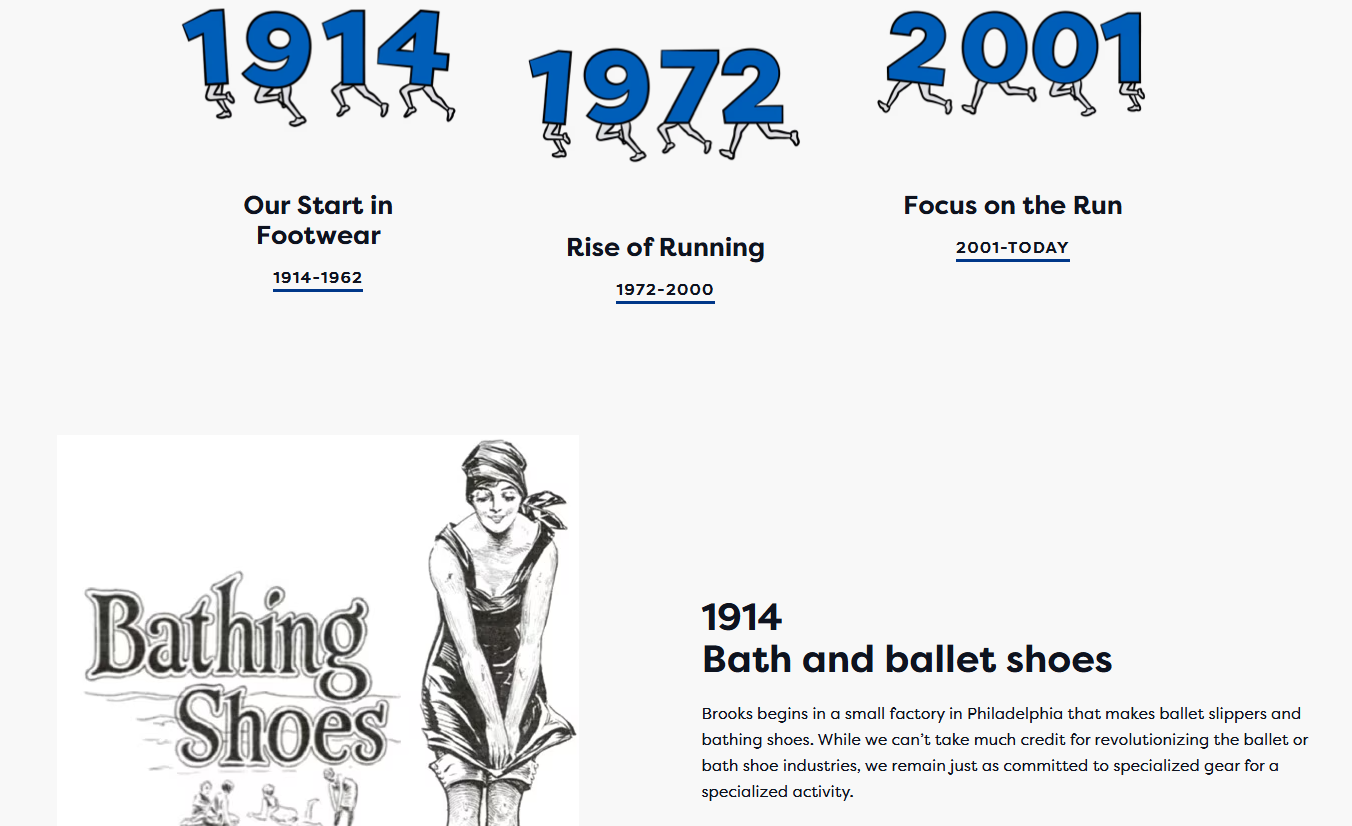Image resolution: width=1352 pixels, height=826 pixels.
Task: Click the paragraph about Brooks' Philadelphia factory
Action: tap(1004, 752)
